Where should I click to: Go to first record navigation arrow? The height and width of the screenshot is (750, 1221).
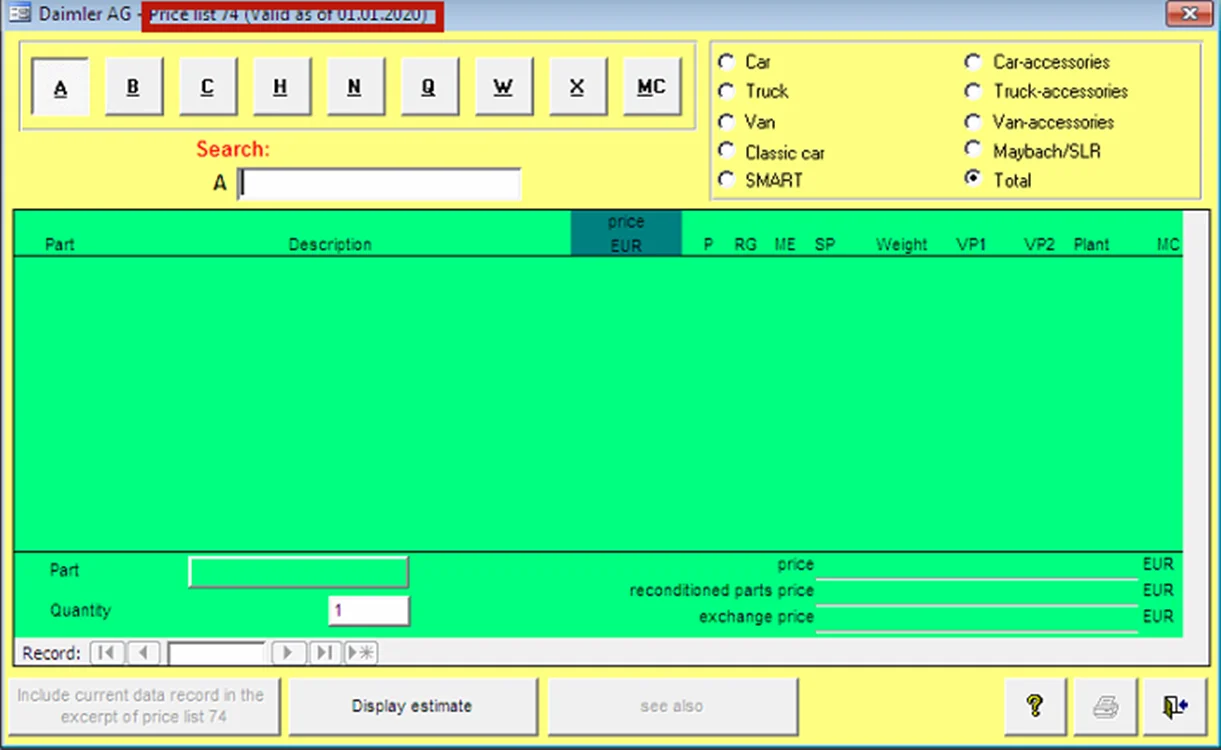[106, 653]
